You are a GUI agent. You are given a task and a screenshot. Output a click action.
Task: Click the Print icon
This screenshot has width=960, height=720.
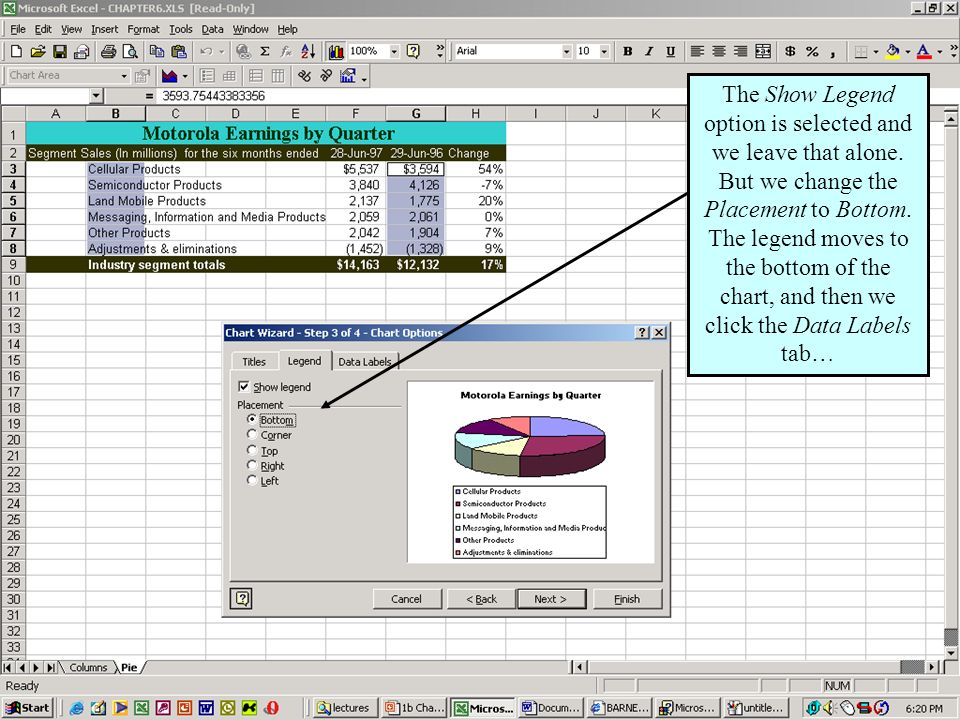click(108, 52)
